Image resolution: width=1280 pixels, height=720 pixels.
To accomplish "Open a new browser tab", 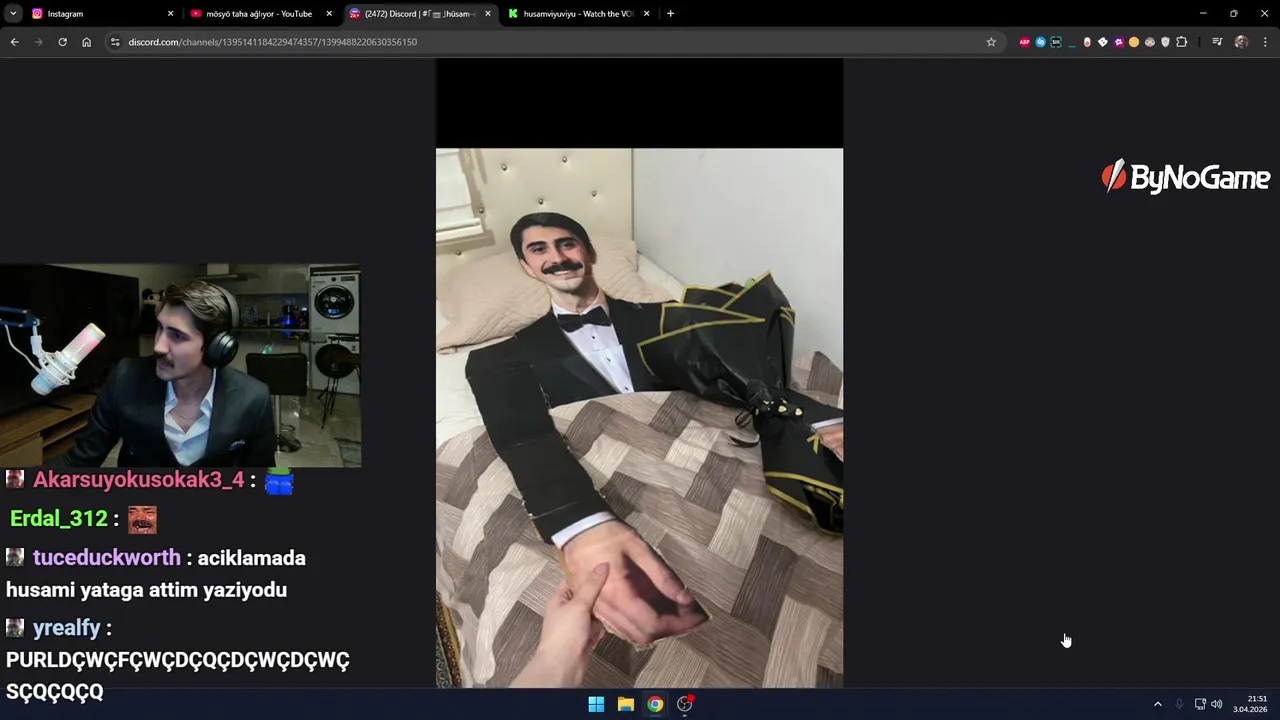I will click(x=670, y=14).
